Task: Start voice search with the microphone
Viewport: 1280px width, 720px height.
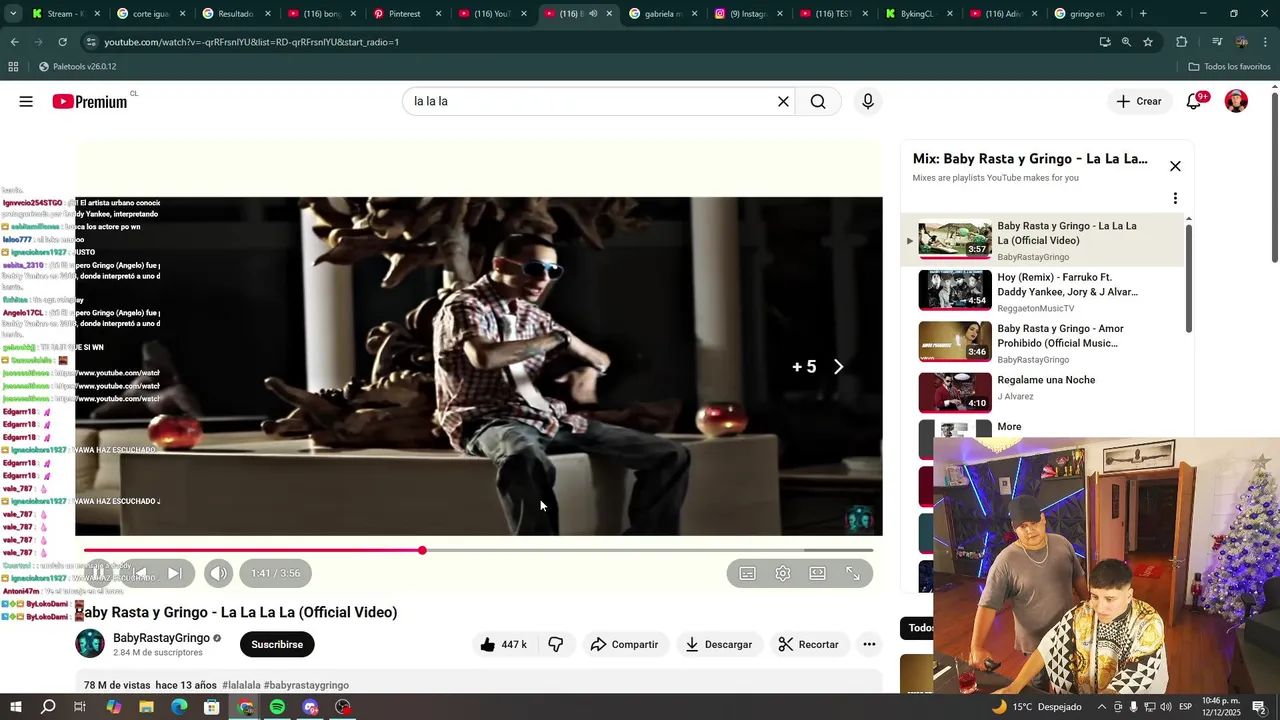Action: coord(868,101)
